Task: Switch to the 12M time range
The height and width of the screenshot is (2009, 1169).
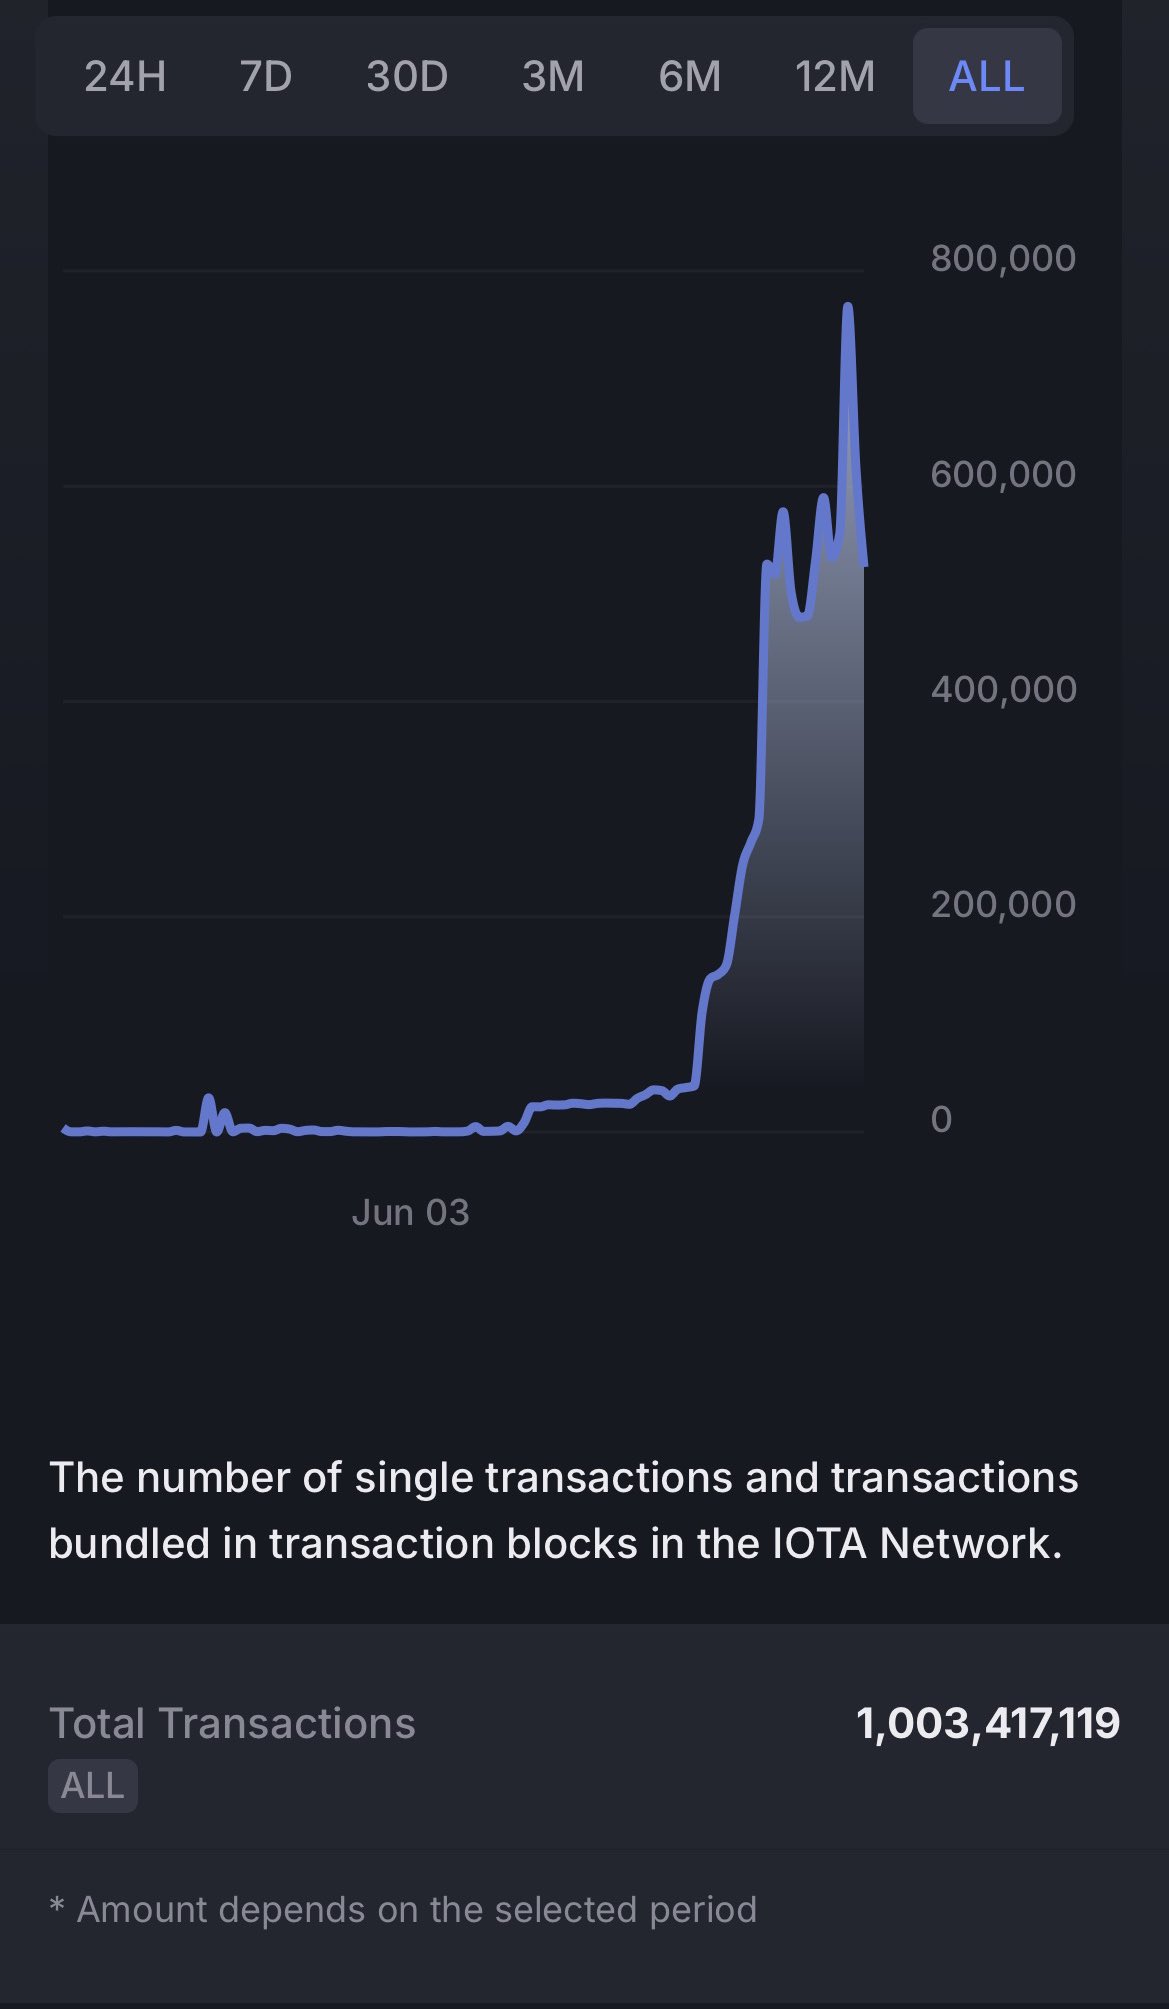Action: (x=835, y=77)
